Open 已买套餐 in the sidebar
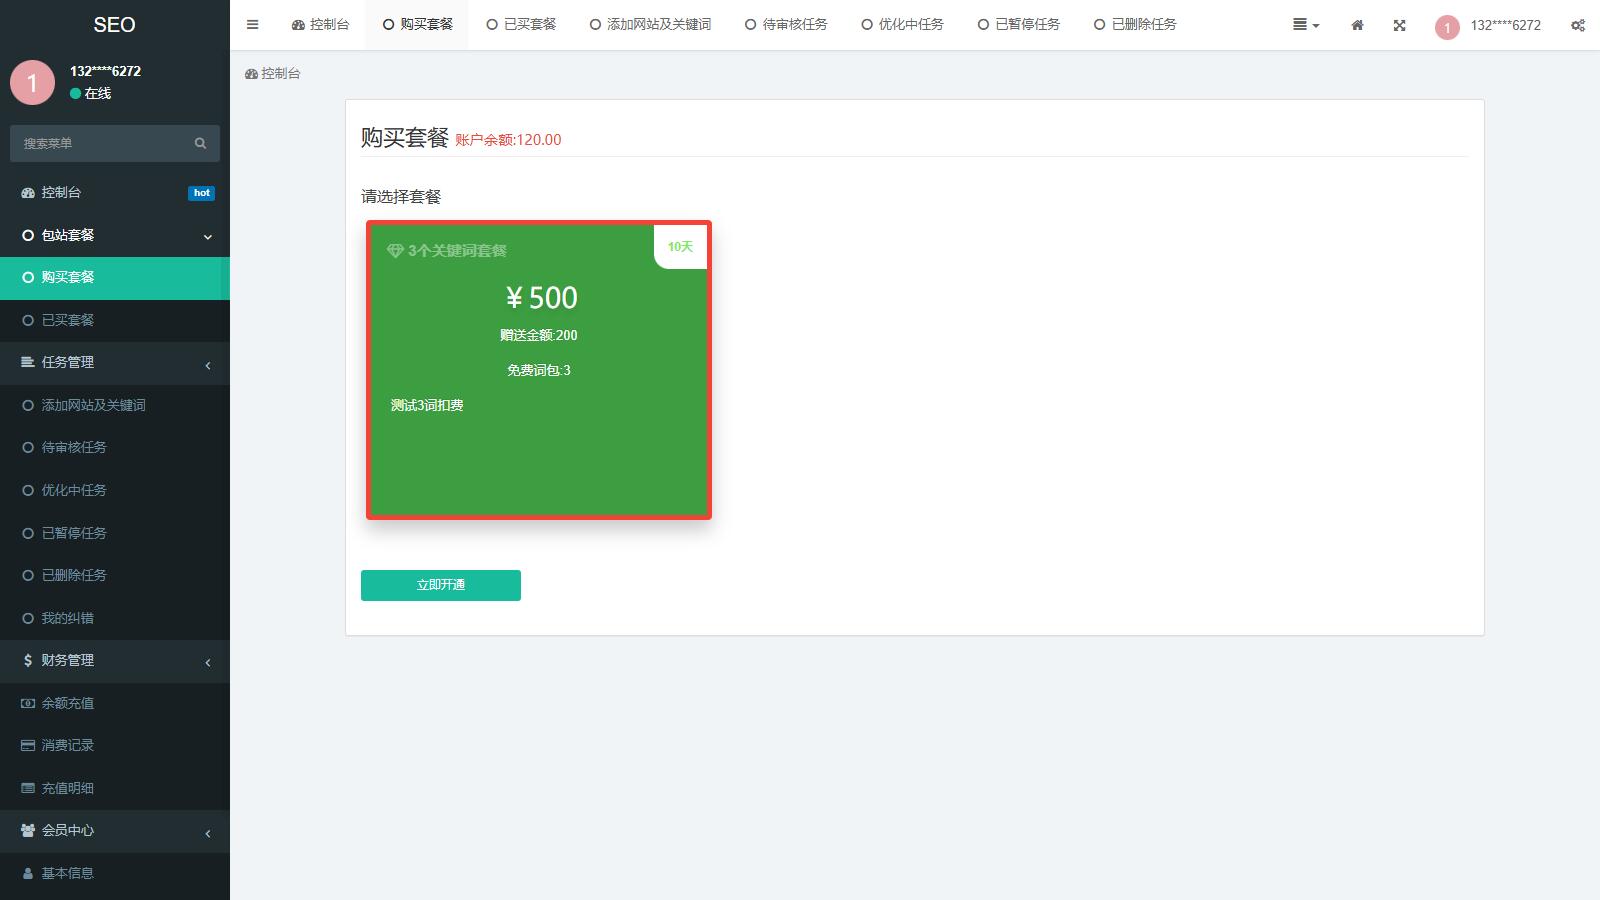Image resolution: width=1600 pixels, height=900 pixels. pyautogui.click(x=115, y=320)
